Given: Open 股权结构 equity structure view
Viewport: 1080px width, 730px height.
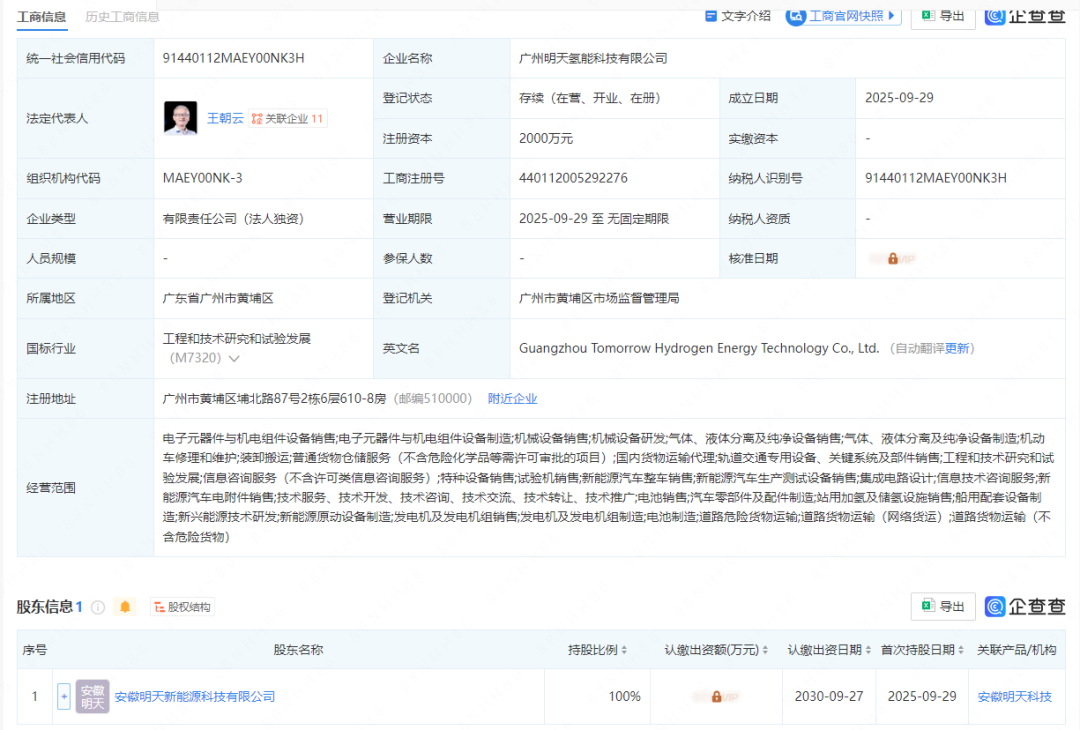Looking at the screenshot, I should tap(182, 607).
